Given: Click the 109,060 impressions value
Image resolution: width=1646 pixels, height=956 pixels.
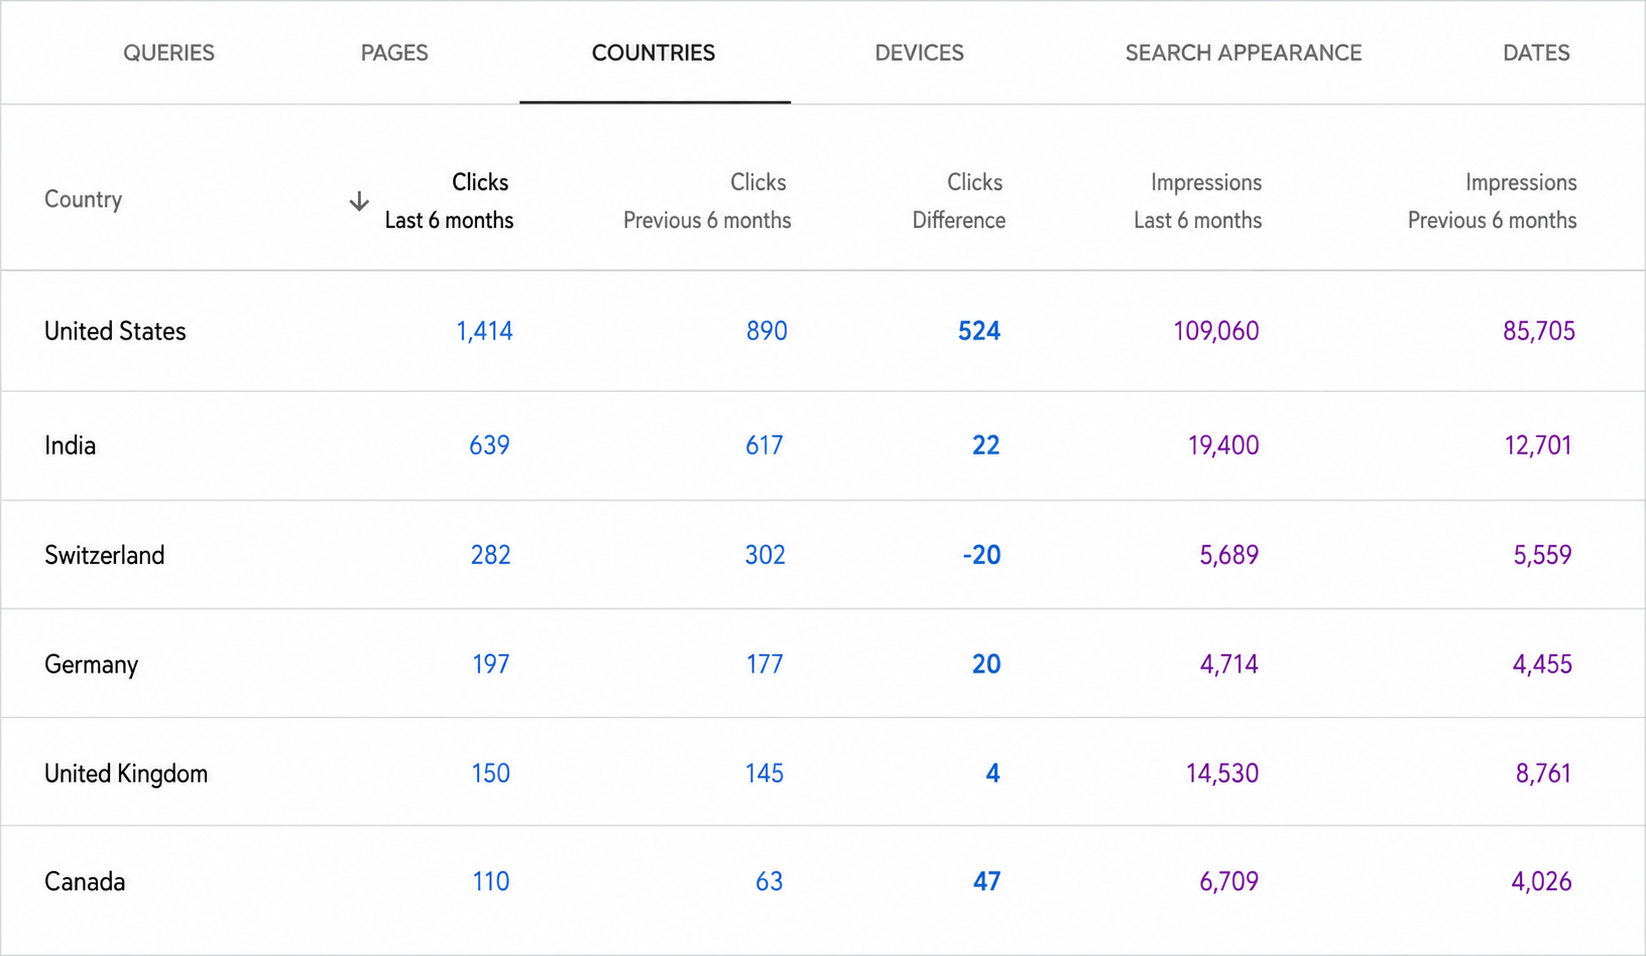Looking at the screenshot, I should point(1216,331).
